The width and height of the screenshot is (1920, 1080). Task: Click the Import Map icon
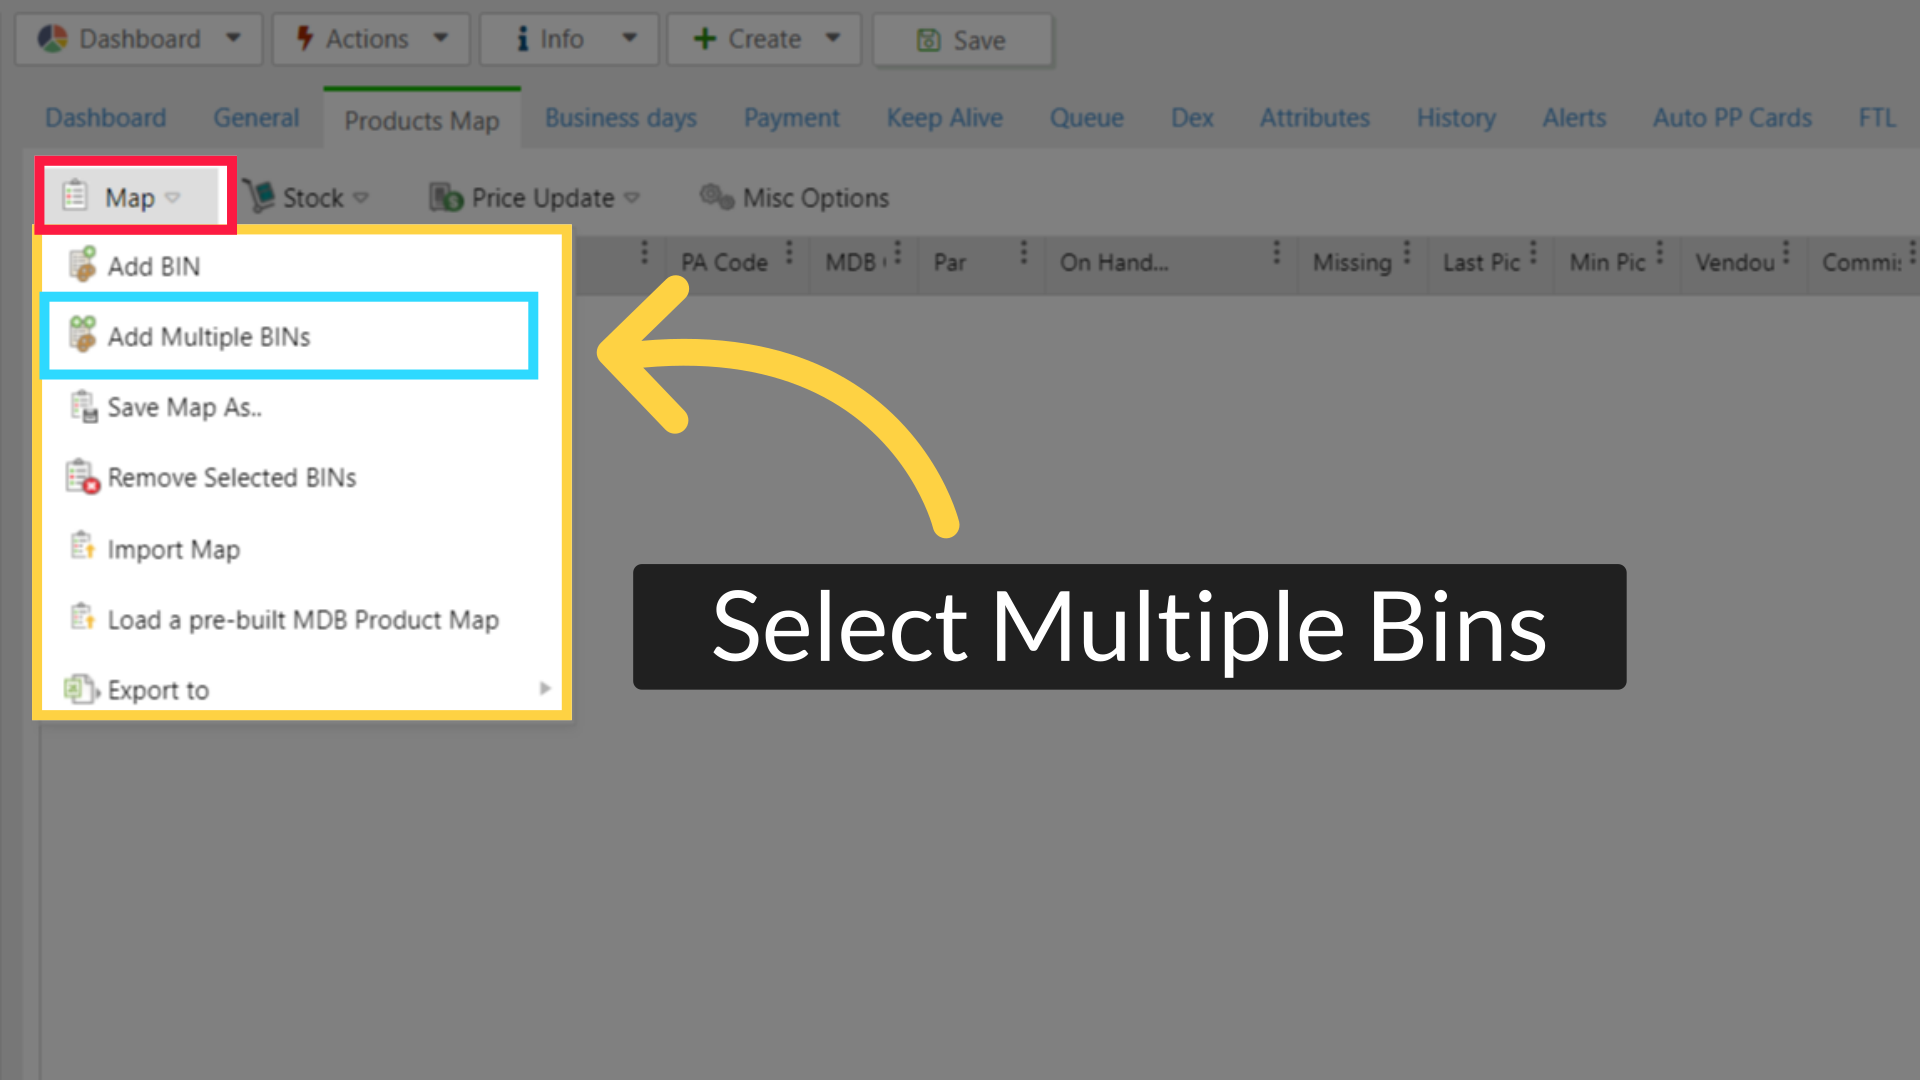(84, 548)
